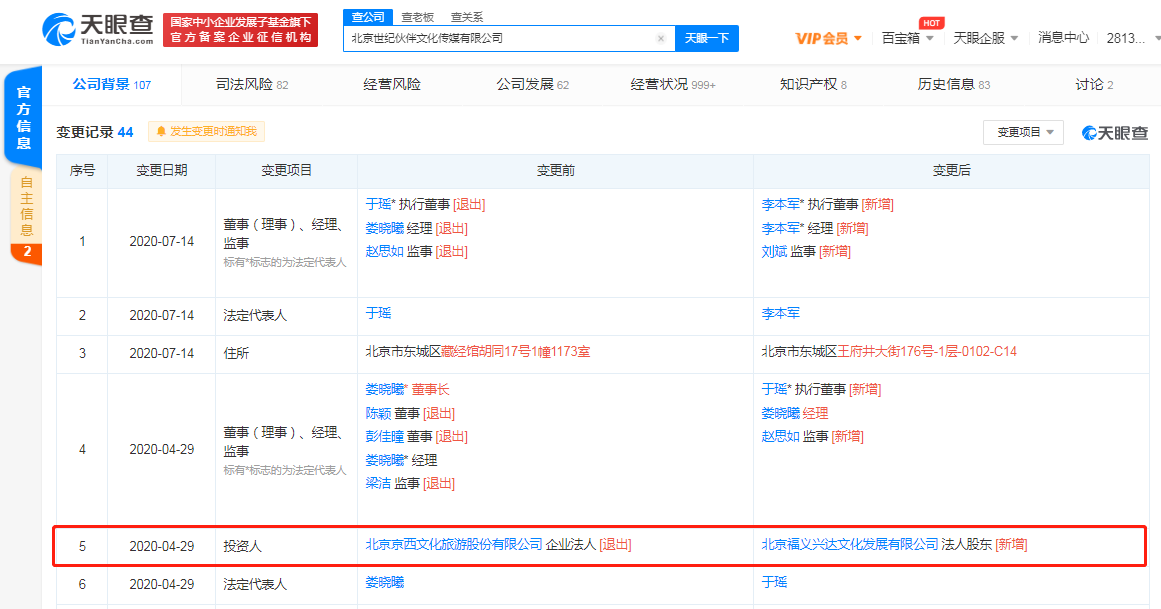This screenshot has height=609, width=1161.
Task: Click the 变更记录 44 heading
Action: 95,133
